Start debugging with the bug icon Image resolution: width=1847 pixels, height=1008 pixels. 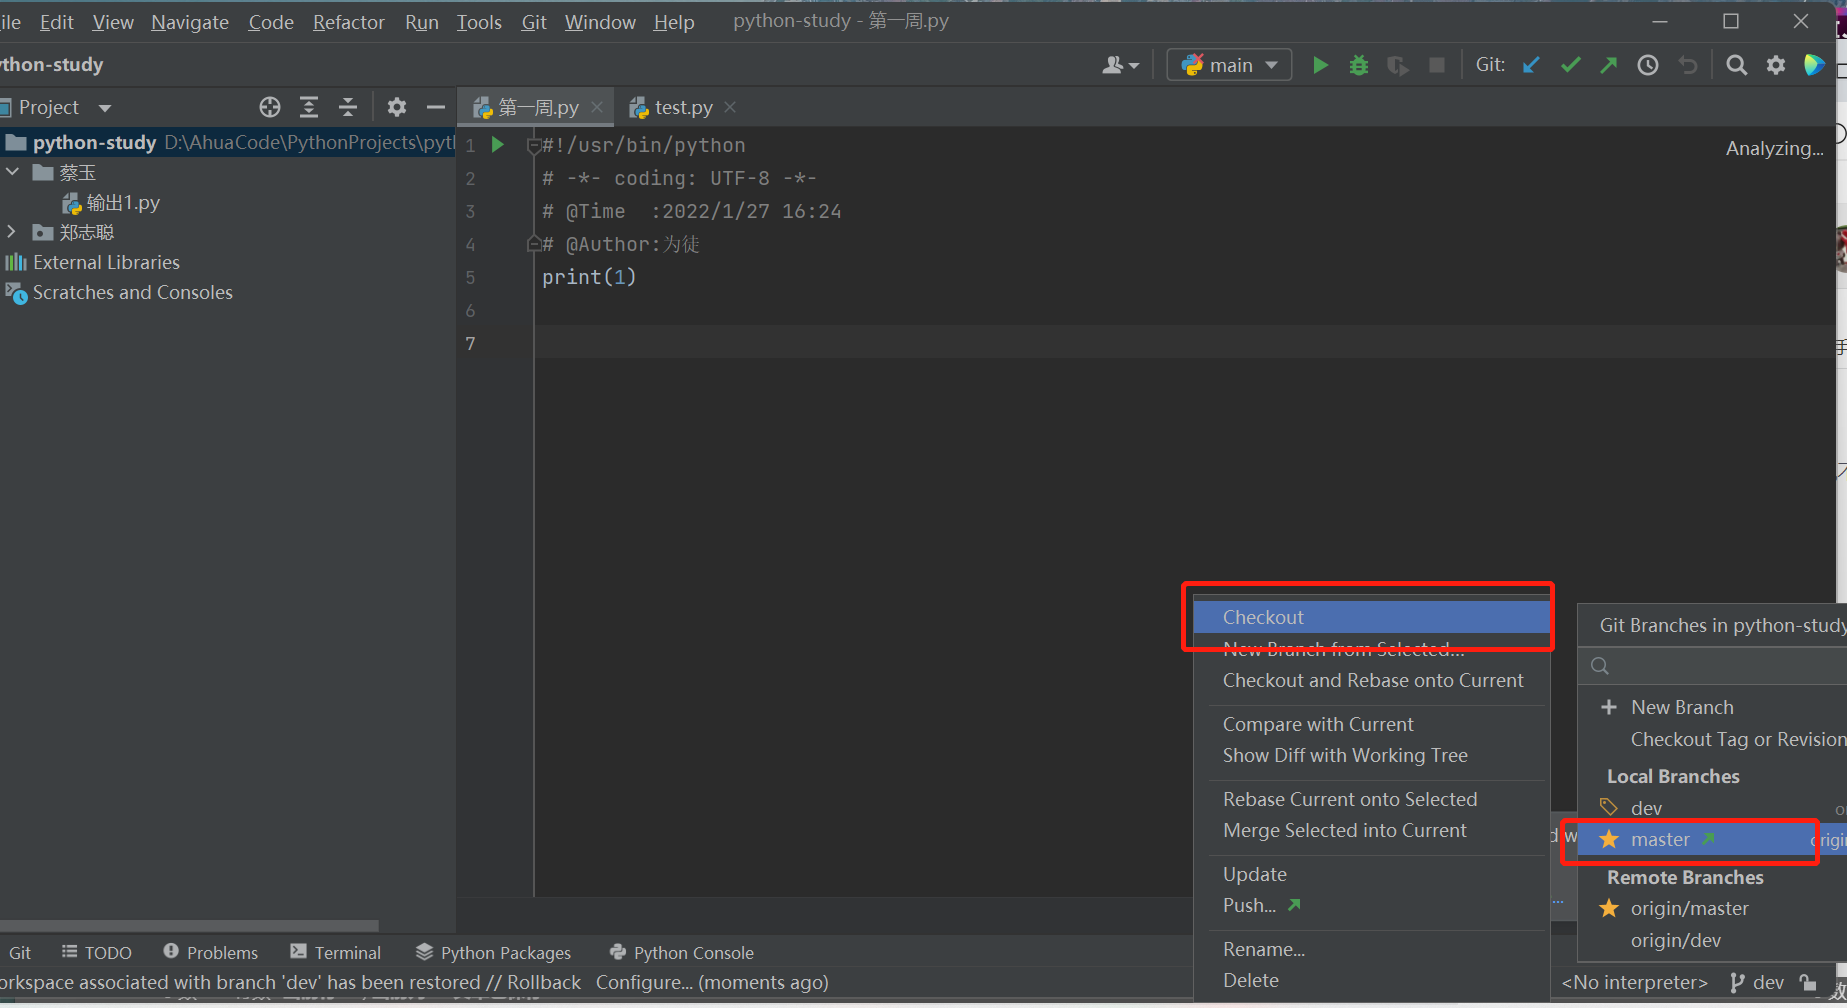tap(1359, 65)
